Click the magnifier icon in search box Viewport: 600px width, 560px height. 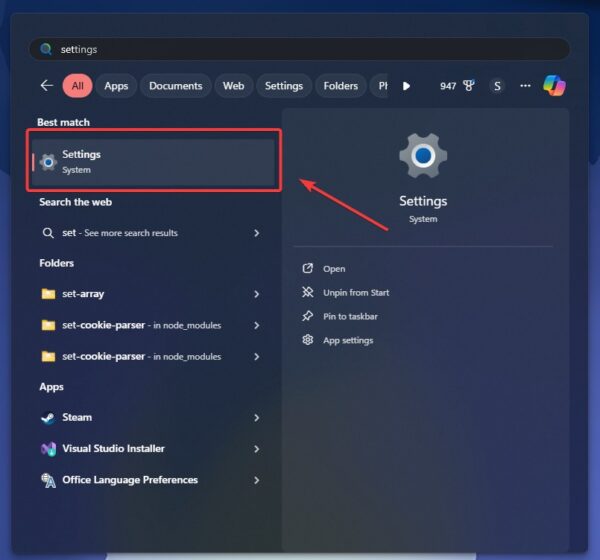(x=46, y=49)
